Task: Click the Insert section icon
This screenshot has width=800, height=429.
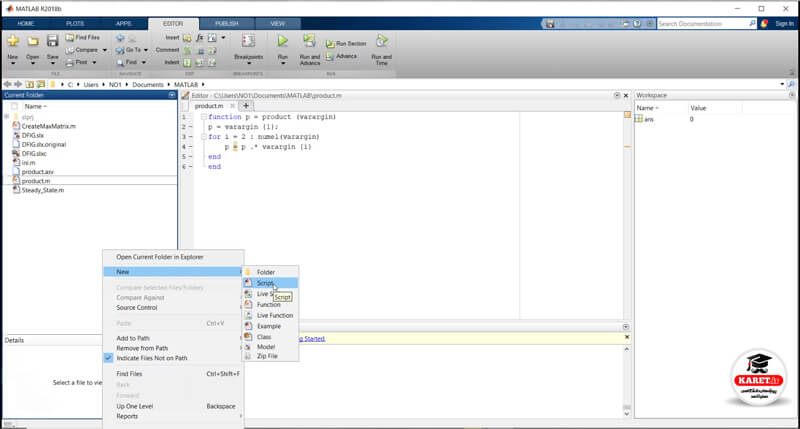Action: (187, 38)
